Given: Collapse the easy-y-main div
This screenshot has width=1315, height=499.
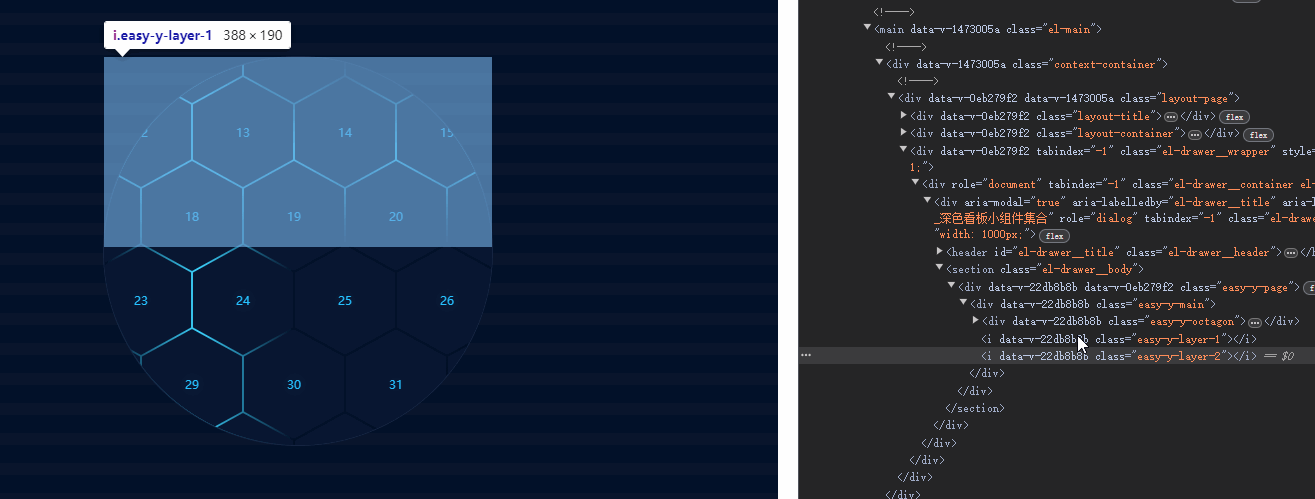Looking at the screenshot, I should pyautogui.click(x=964, y=303).
